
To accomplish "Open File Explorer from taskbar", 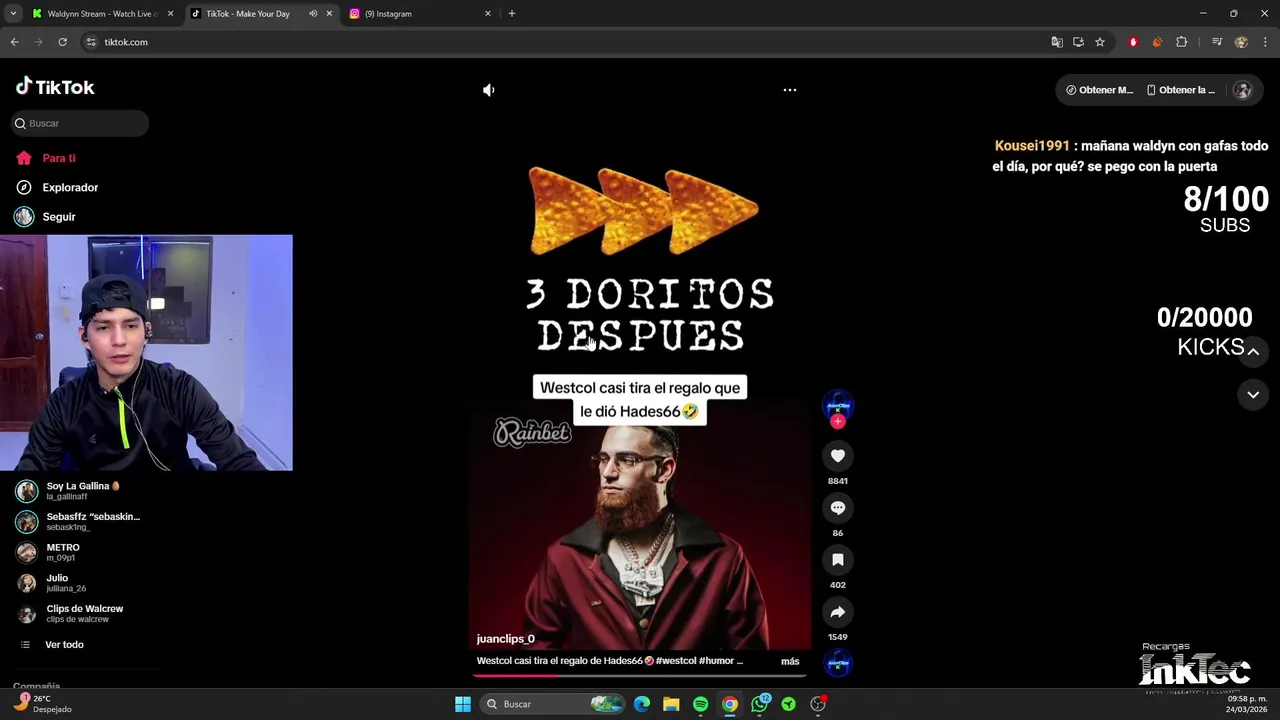I will point(671,704).
